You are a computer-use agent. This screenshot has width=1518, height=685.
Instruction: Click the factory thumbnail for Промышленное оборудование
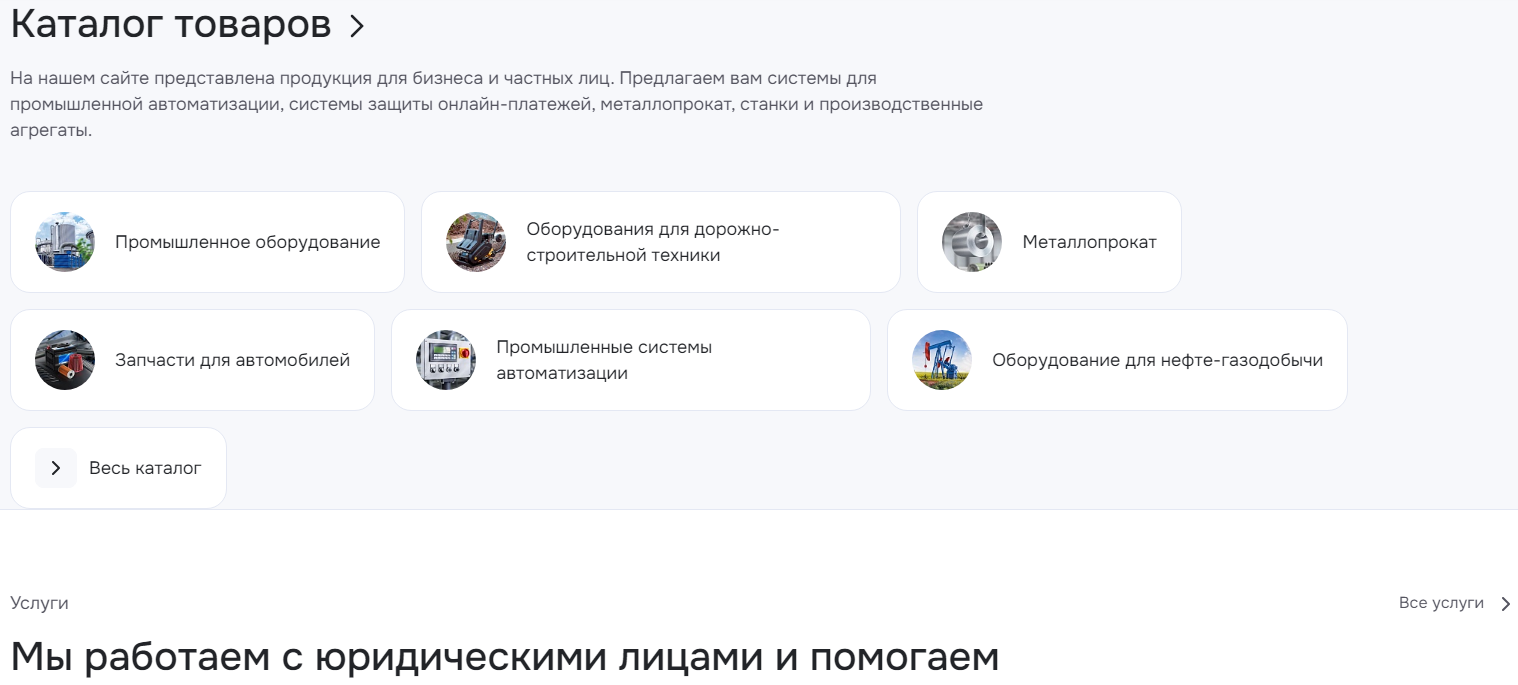tap(65, 242)
